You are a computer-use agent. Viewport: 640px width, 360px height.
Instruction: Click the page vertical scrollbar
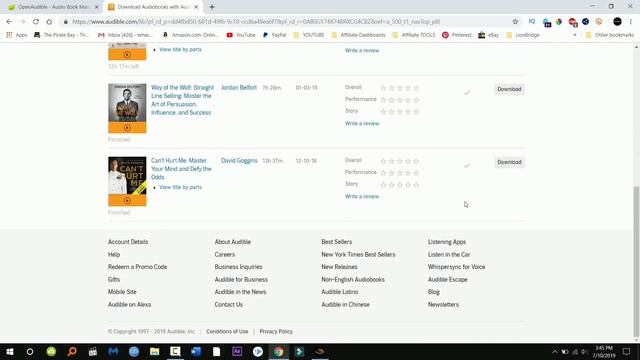(x=636, y=261)
